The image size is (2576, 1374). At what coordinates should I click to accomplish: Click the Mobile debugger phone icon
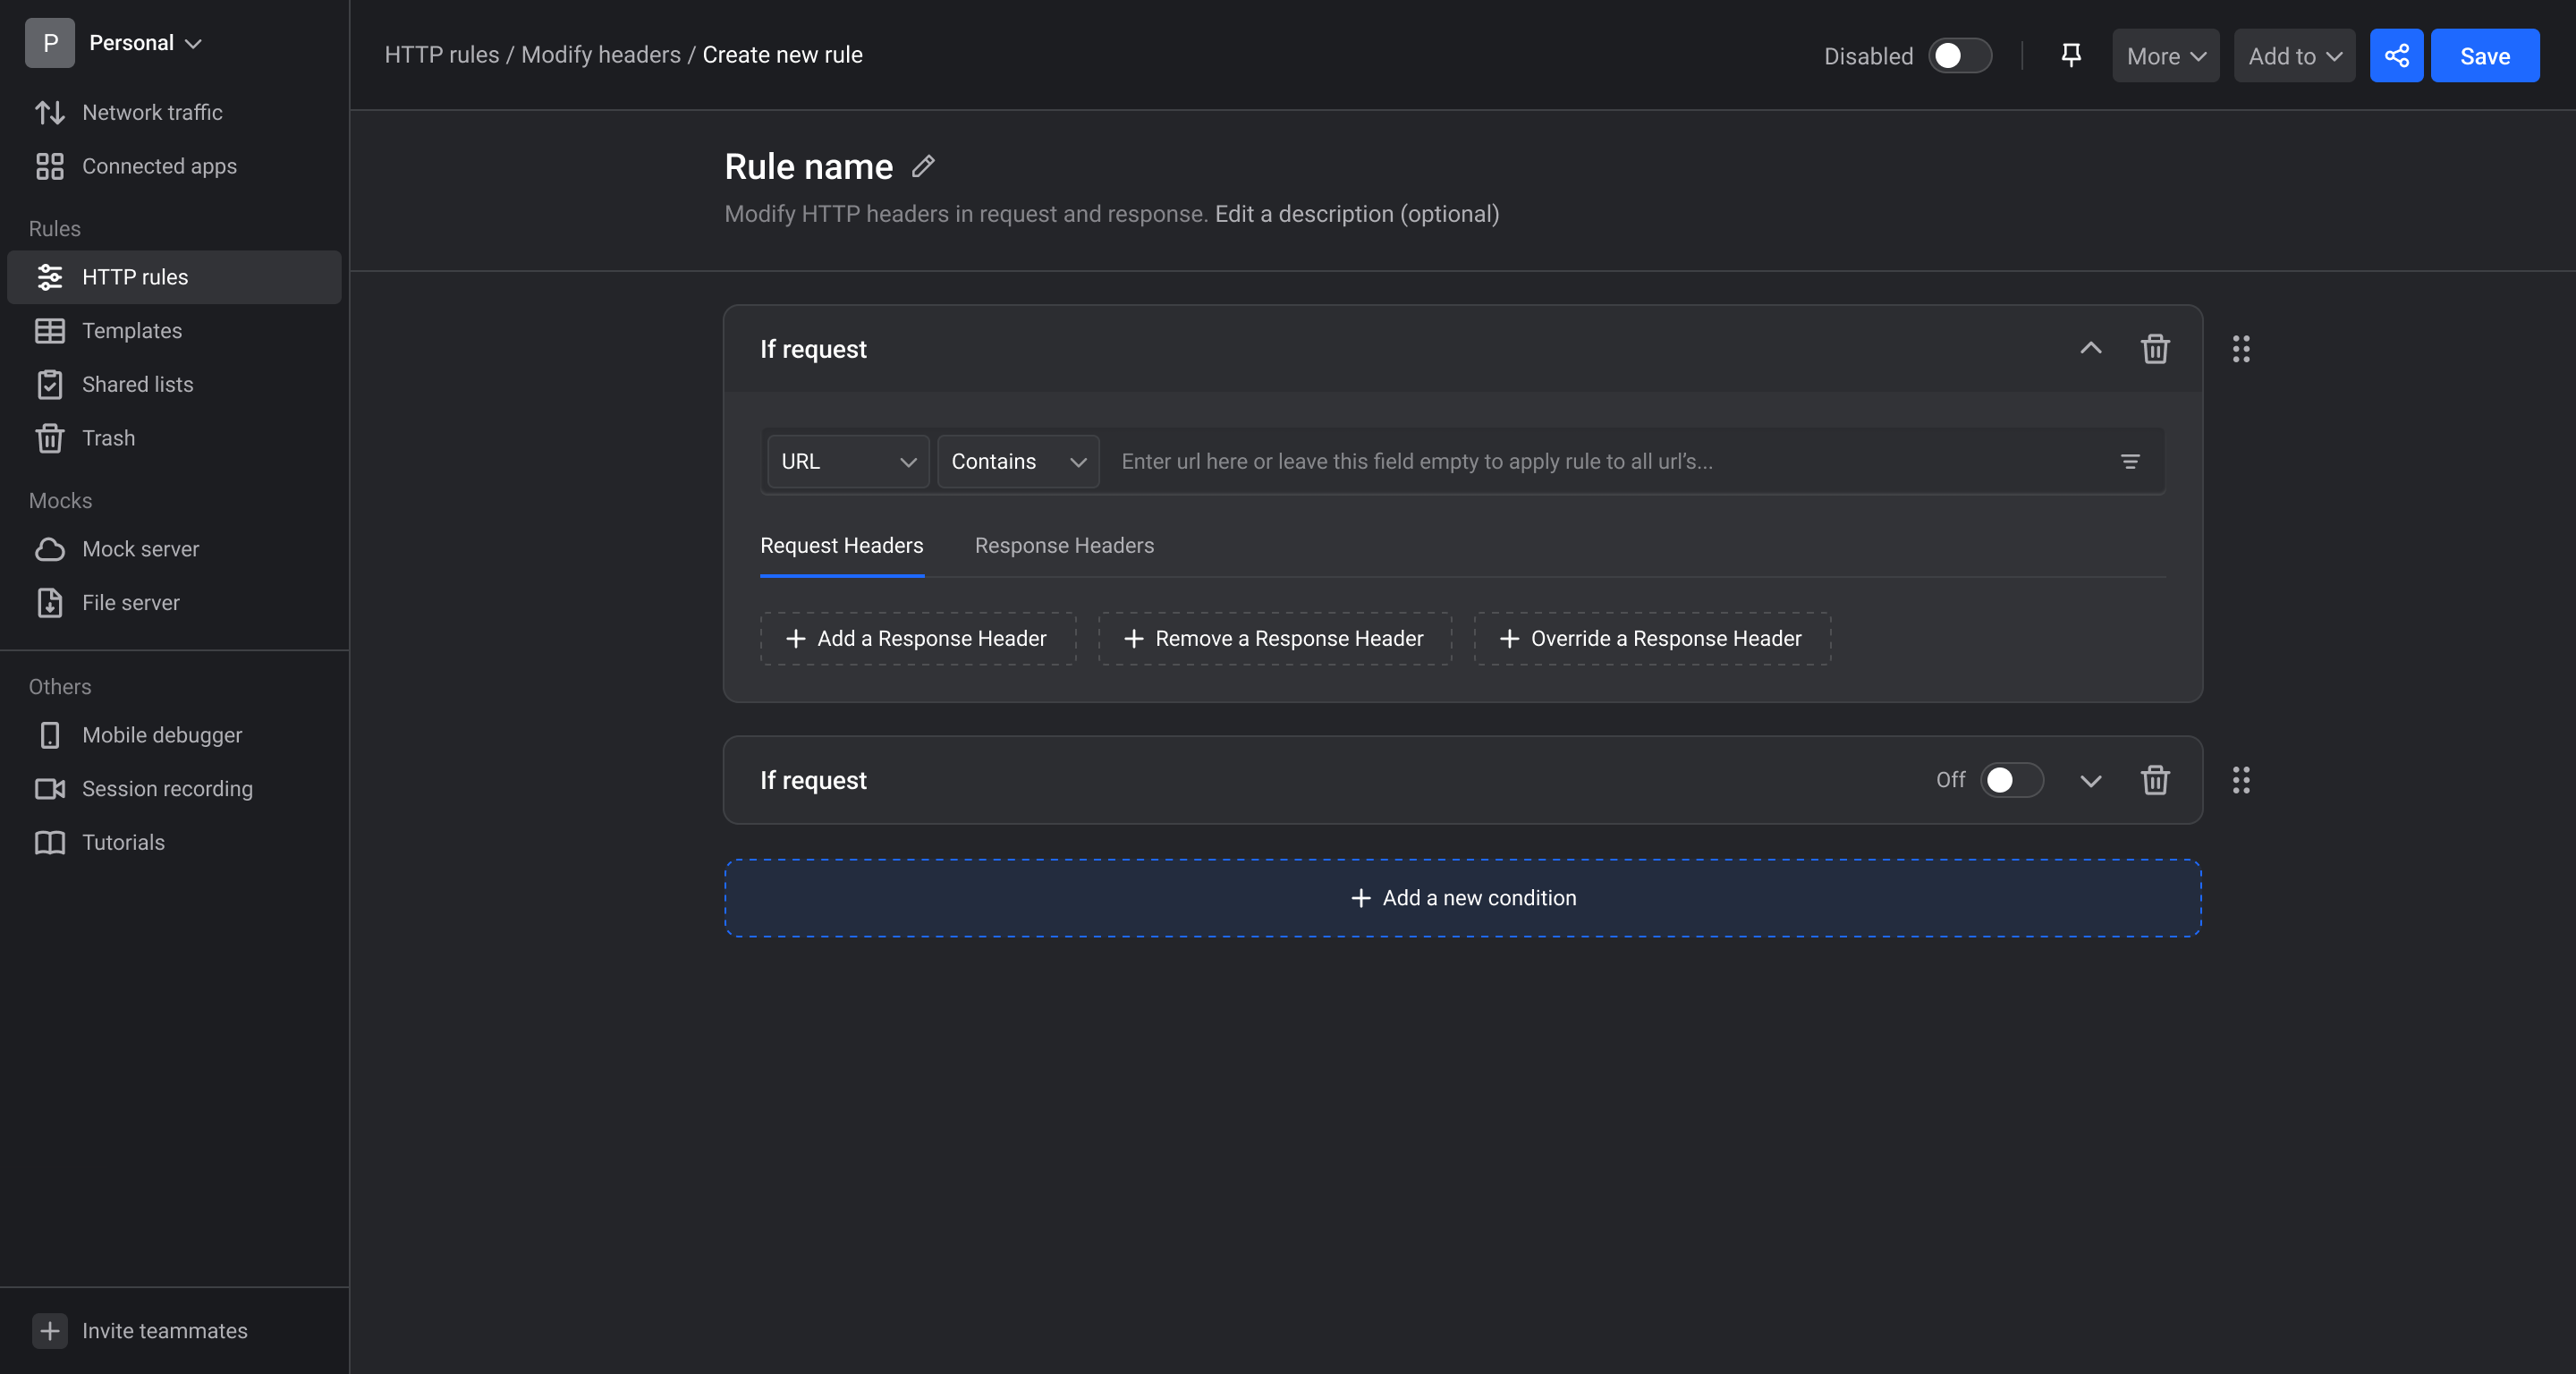(50, 735)
